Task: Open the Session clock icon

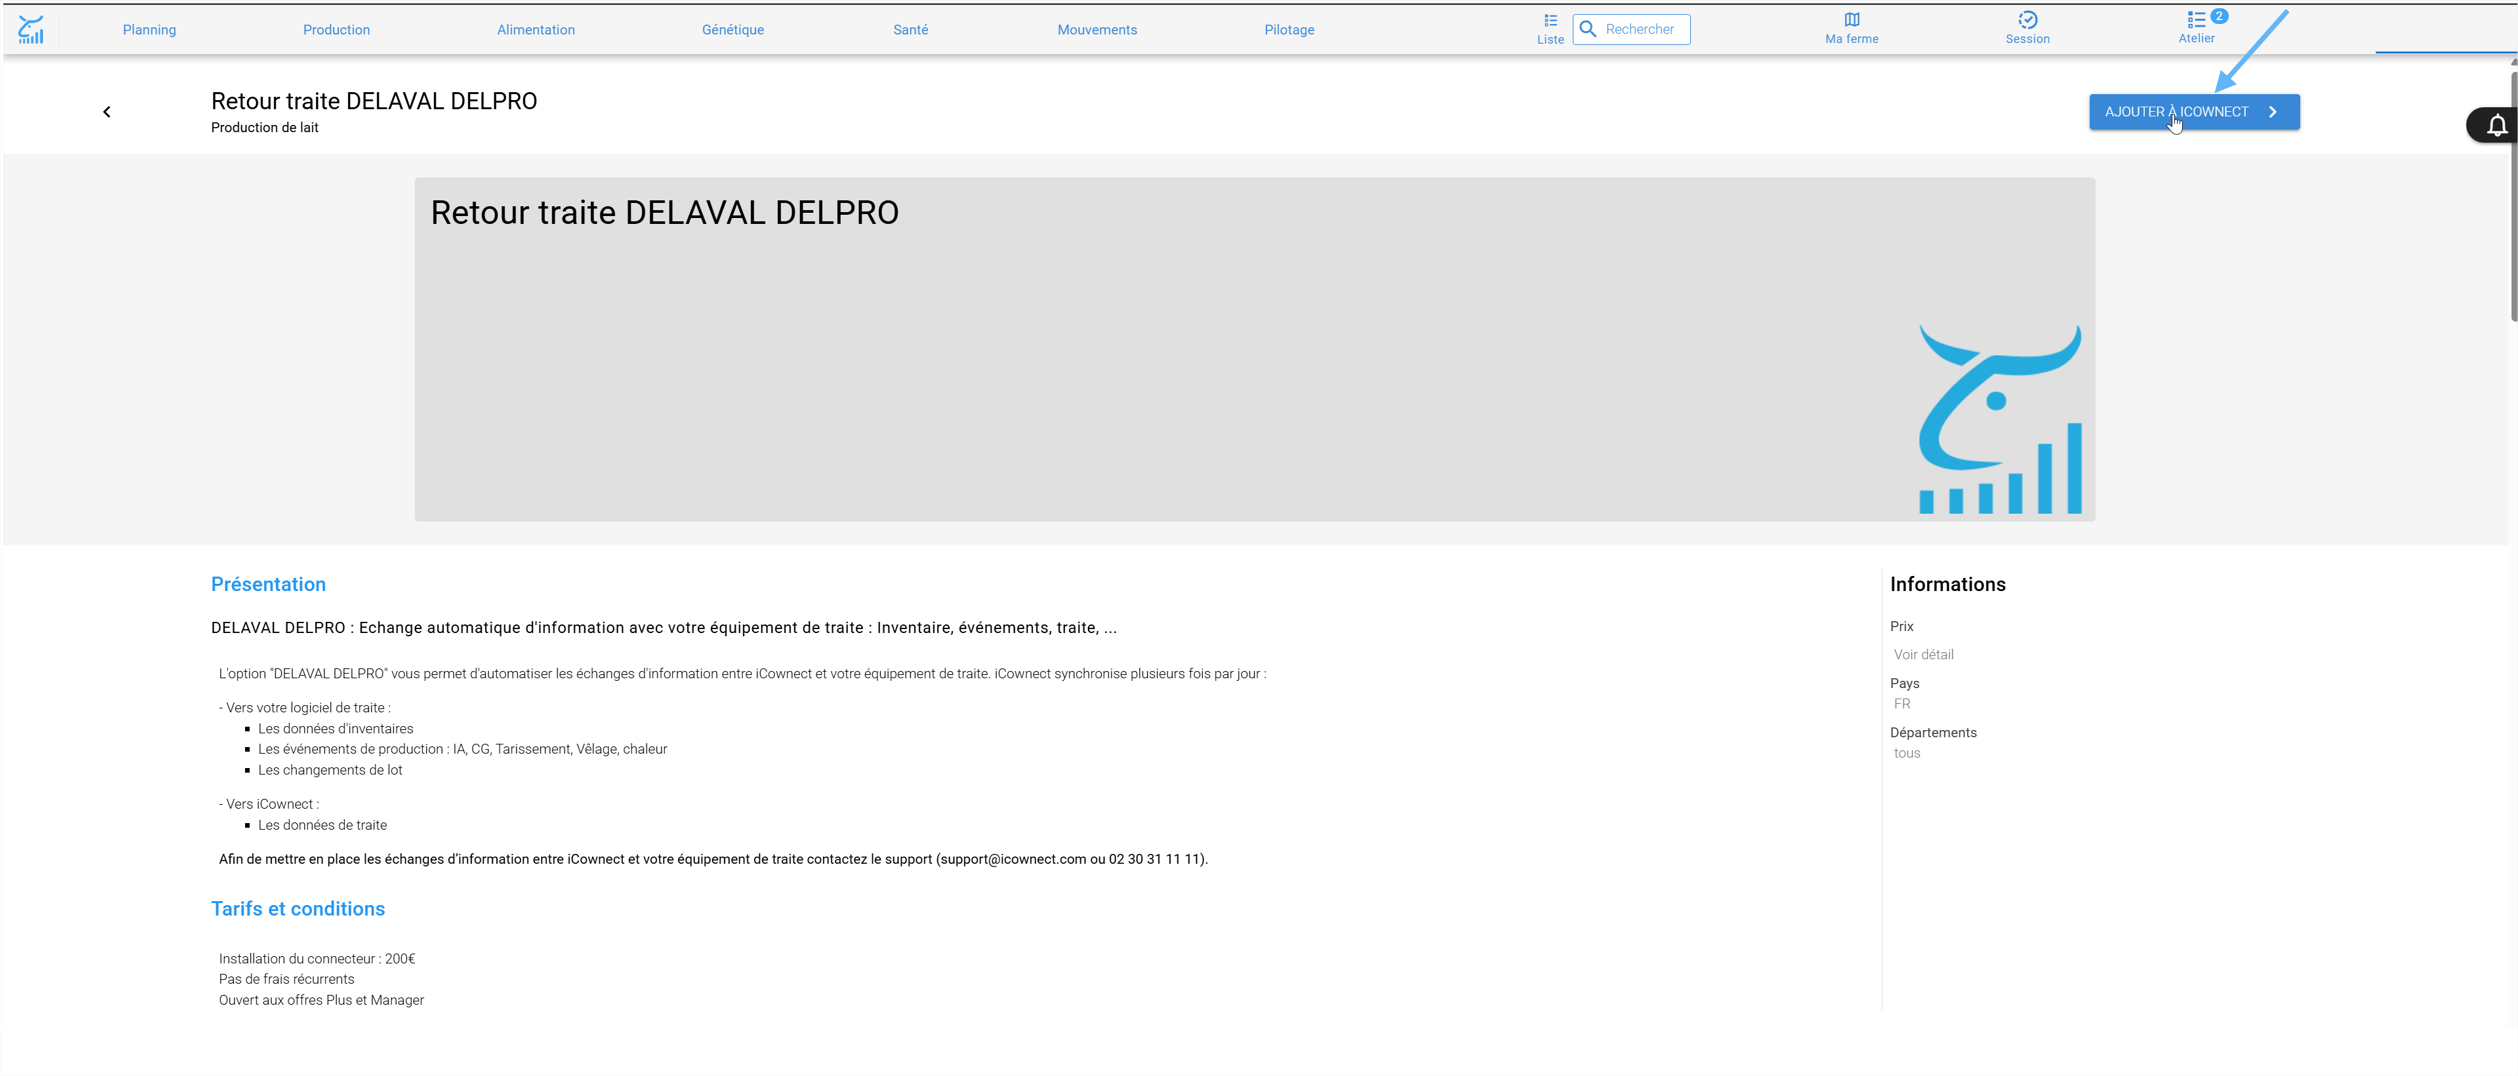Action: pos(2027,20)
